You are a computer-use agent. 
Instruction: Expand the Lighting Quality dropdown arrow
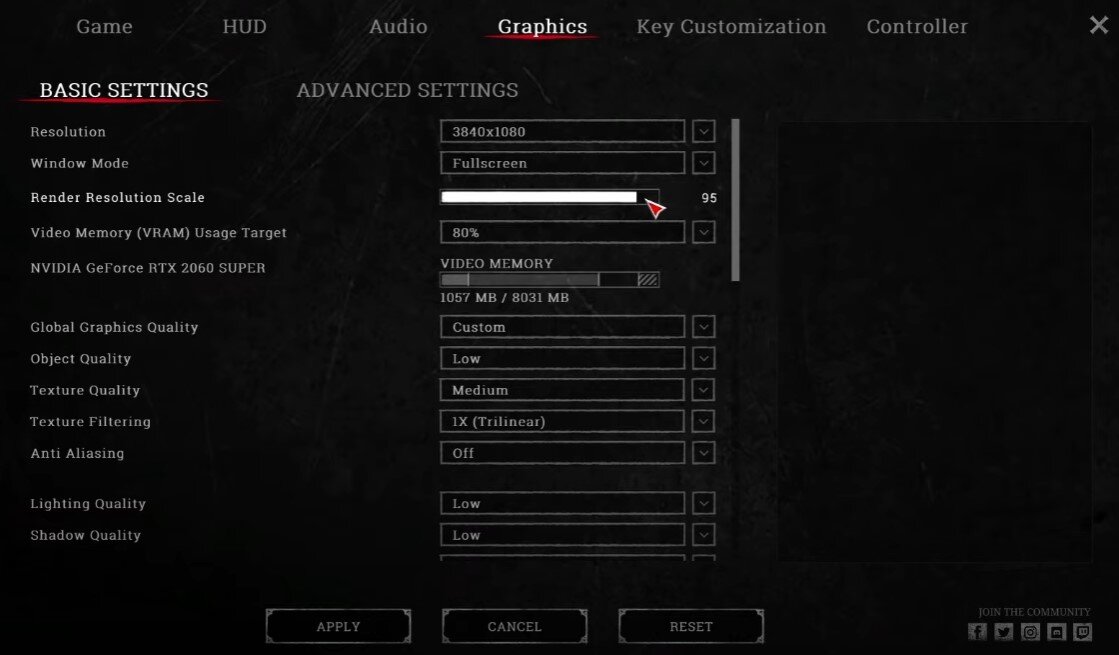[x=704, y=503]
